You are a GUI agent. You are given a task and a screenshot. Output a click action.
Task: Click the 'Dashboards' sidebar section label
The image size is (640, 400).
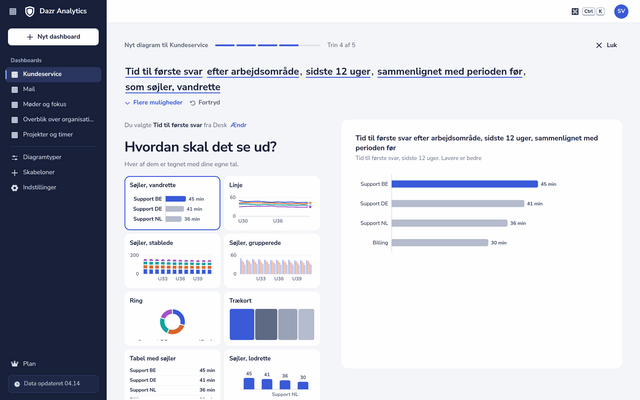point(26,60)
